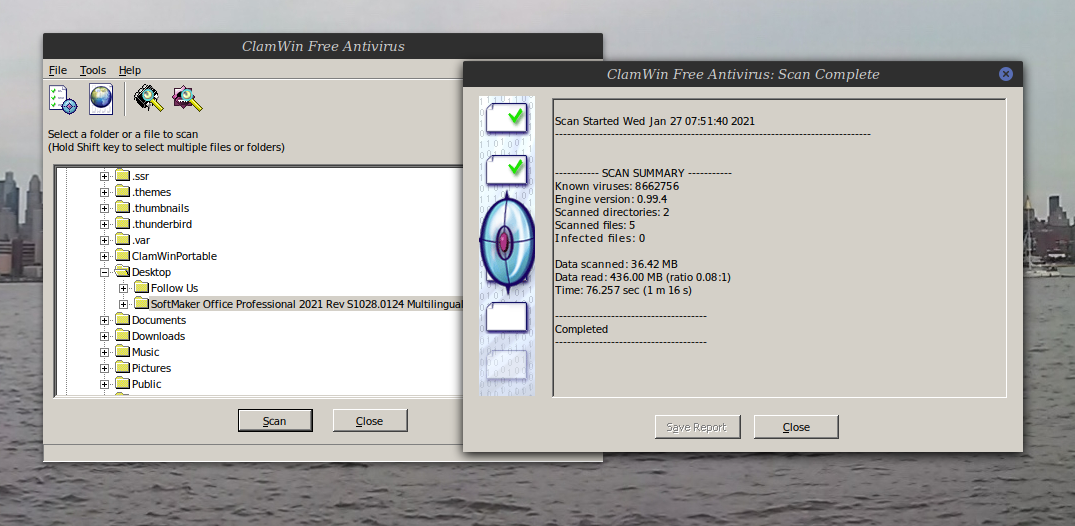1075x526 pixels.
Task: Click the folder icon beside .ssr
Action: click(x=122, y=176)
